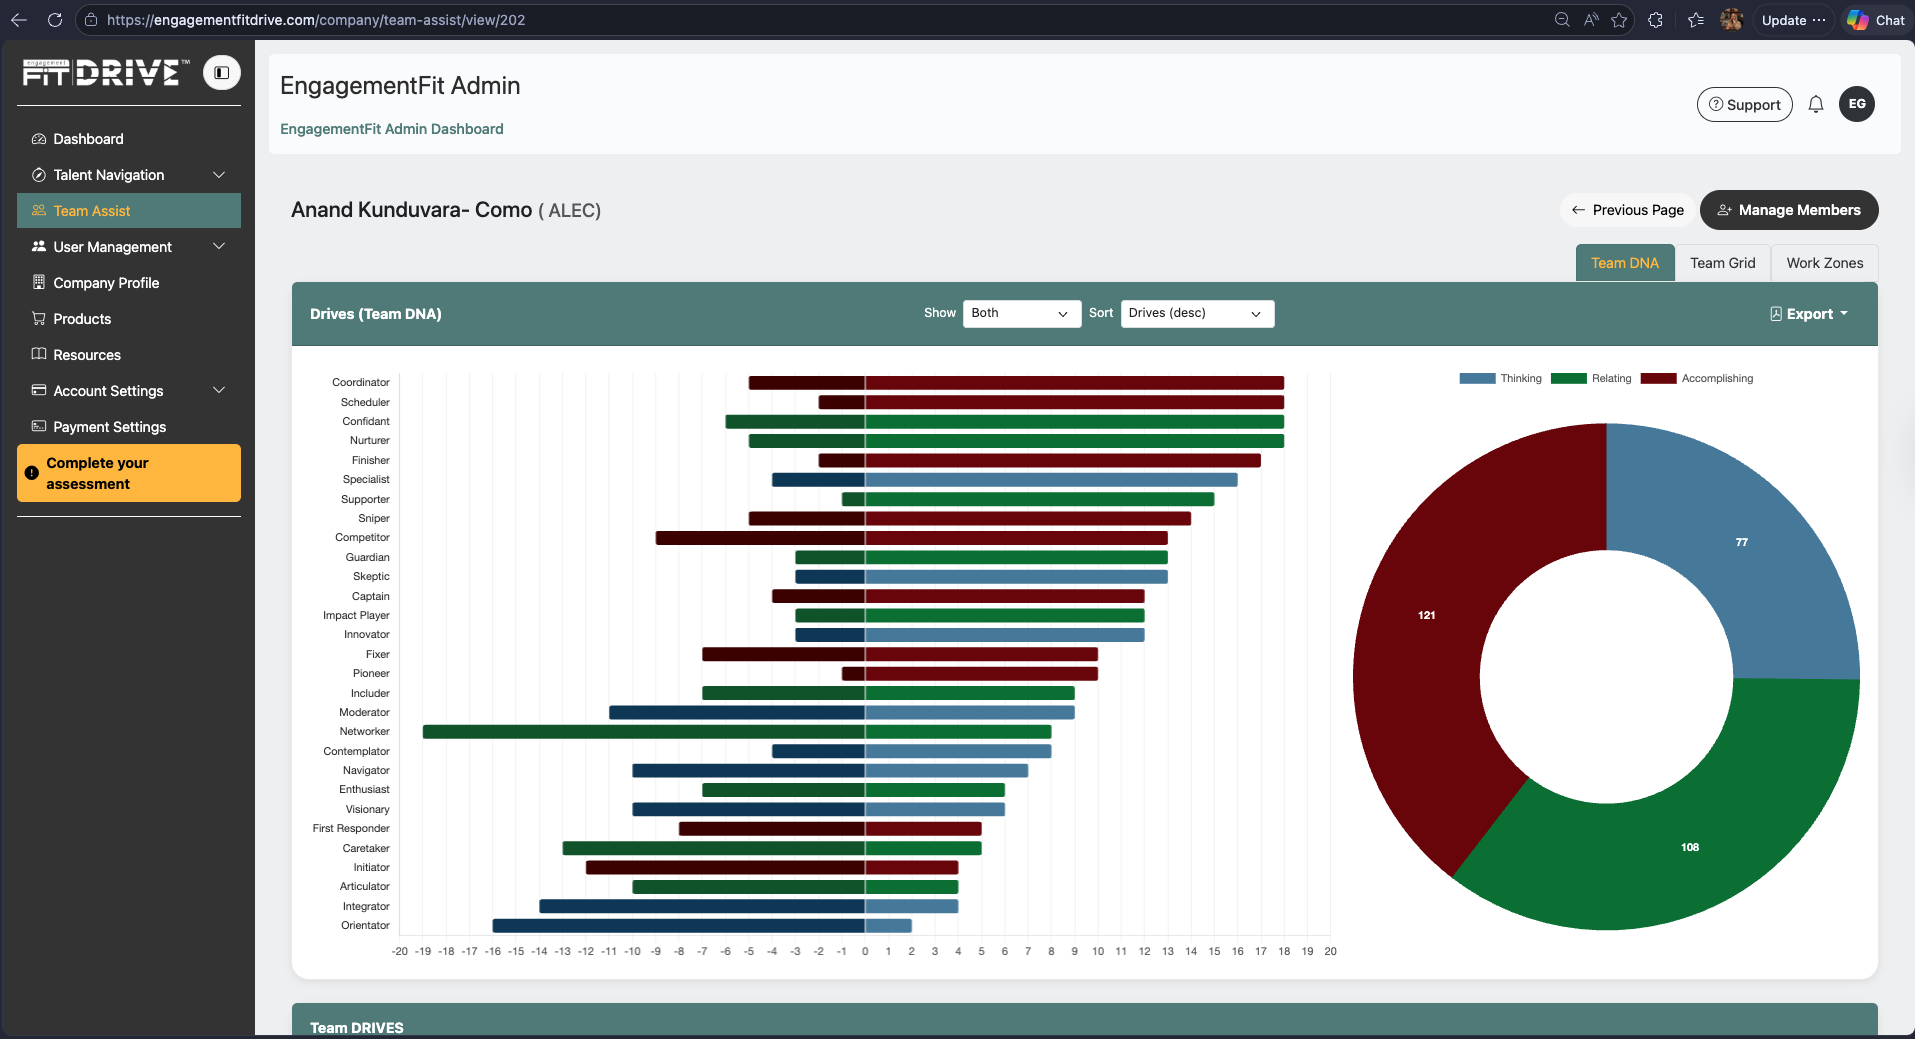The width and height of the screenshot is (1915, 1039).
Task: Click the Networker label on the chart
Action: (364, 732)
